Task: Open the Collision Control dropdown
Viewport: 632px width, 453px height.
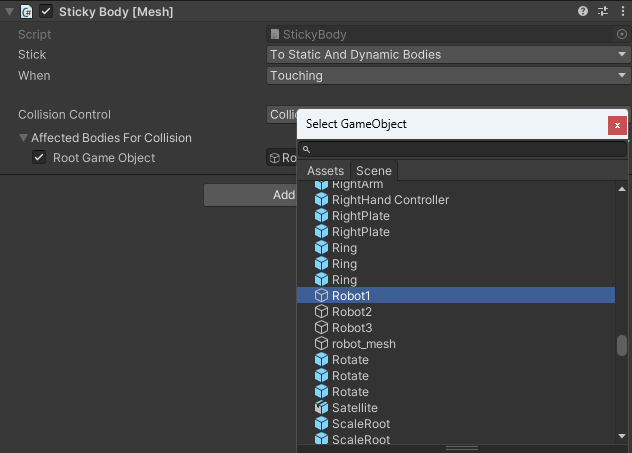Action: [282, 115]
